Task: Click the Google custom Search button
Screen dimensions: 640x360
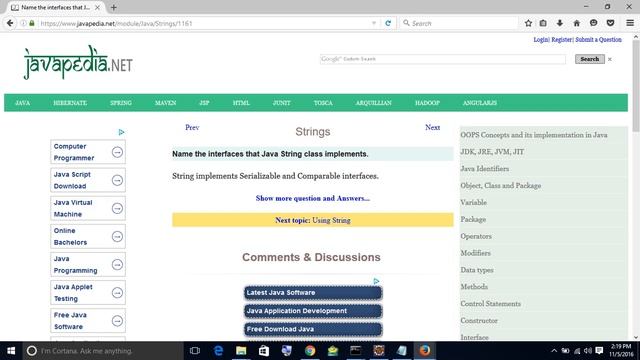Action: click(590, 59)
